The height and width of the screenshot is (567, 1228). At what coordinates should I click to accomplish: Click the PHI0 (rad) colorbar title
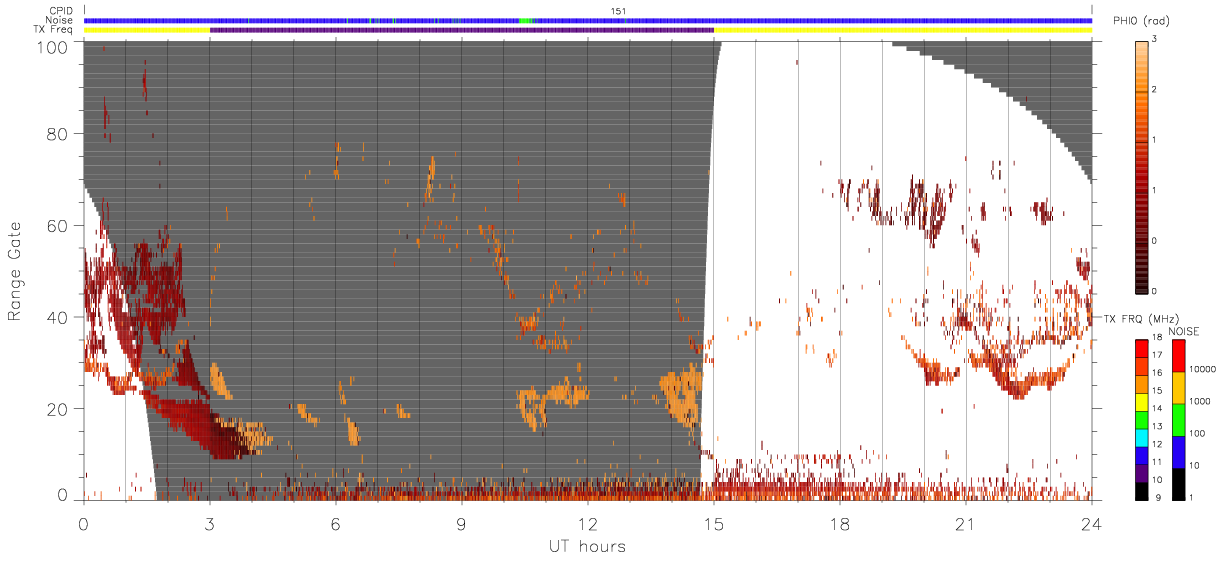point(1142,22)
